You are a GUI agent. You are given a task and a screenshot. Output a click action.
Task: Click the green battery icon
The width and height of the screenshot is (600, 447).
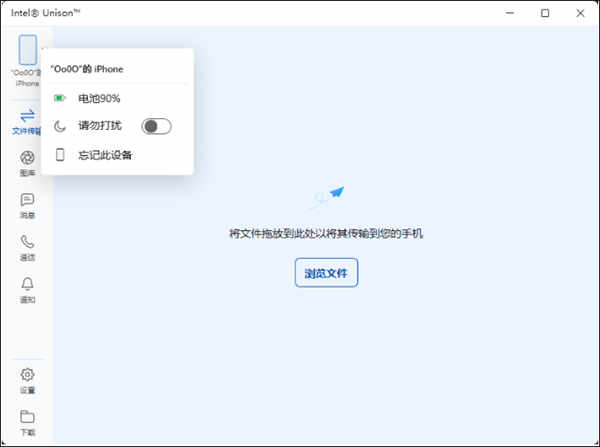(x=59, y=98)
